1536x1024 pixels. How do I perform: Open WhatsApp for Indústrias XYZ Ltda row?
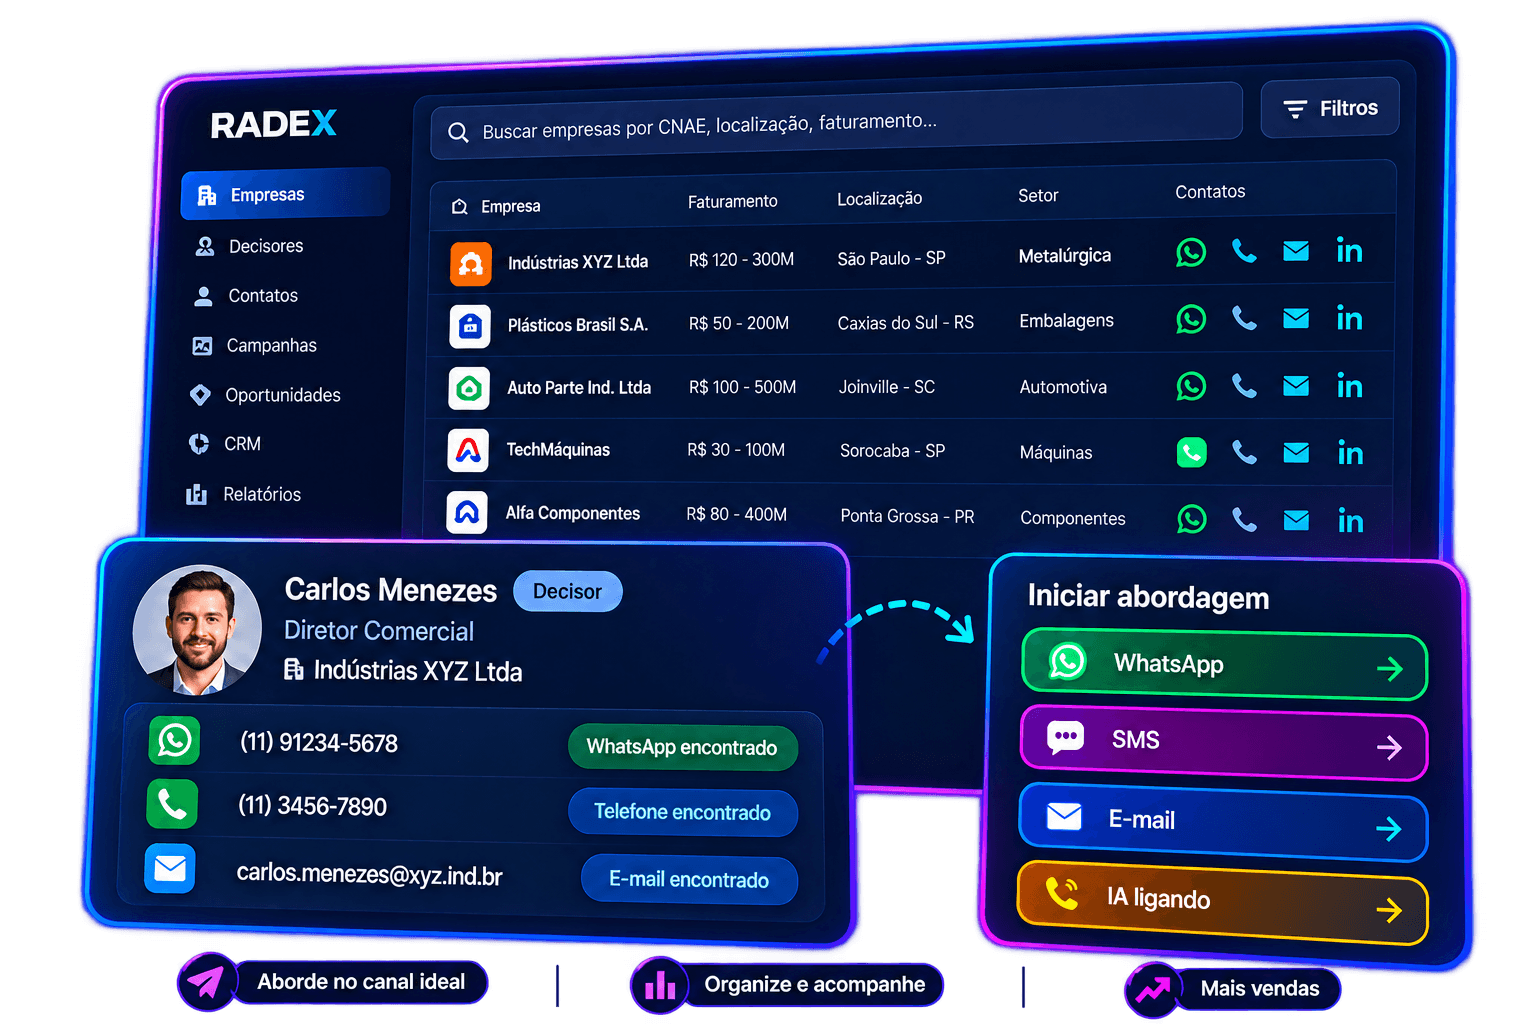click(x=1191, y=252)
